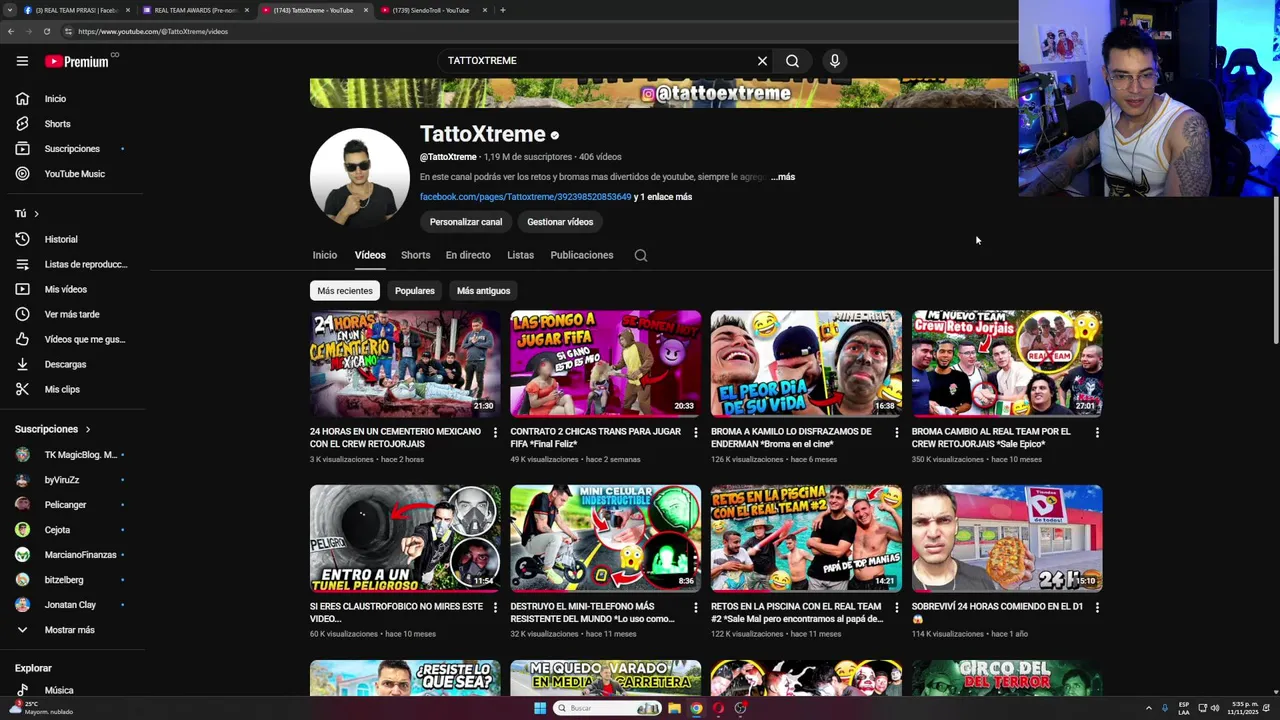The image size is (1280, 720).
Task: Switch to REAL TEAM AWARDS browser tab
Action: click(x=194, y=10)
